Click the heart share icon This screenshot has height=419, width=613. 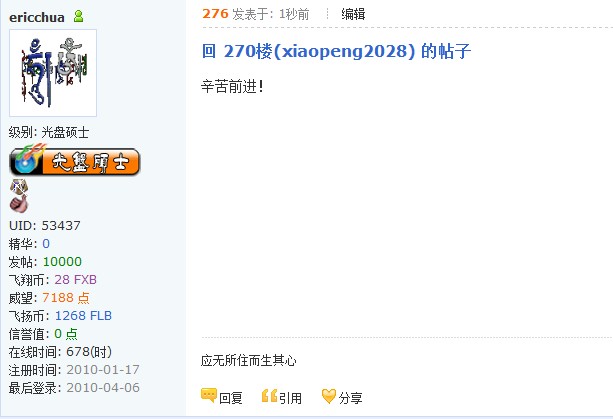(x=328, y=396)
